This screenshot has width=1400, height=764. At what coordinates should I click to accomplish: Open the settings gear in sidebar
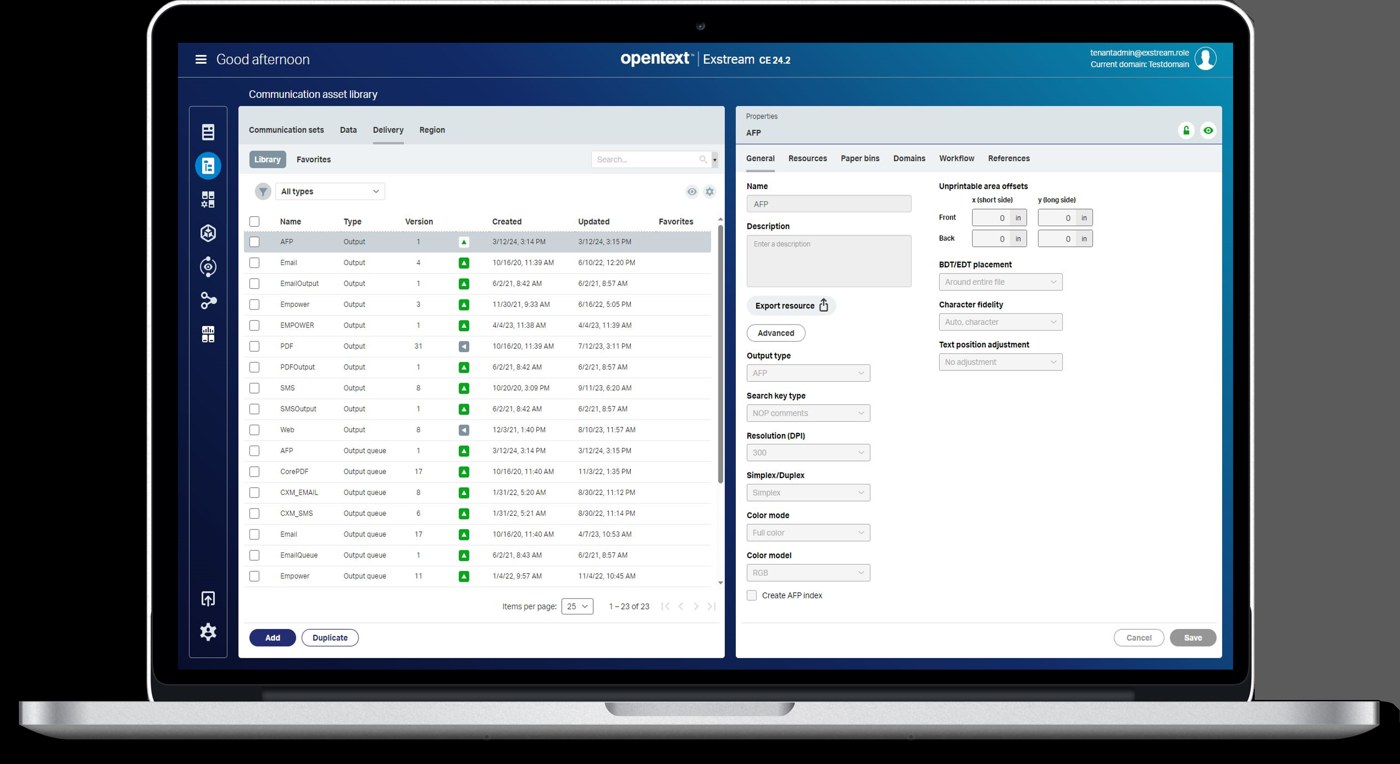coord(208,632)
